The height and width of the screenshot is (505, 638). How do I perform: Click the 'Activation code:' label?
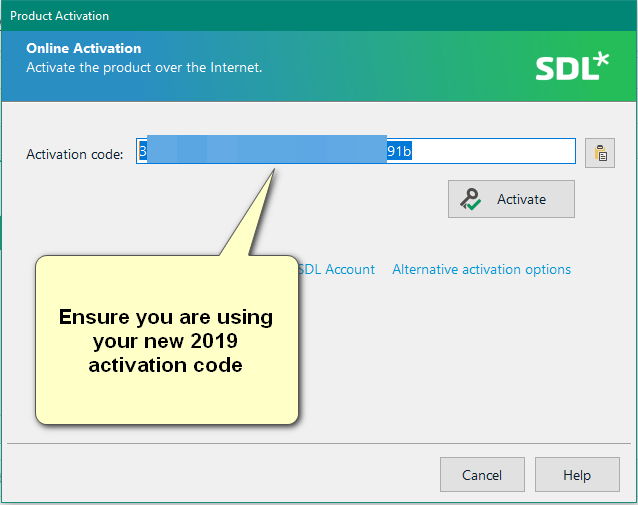coord(75,154)
